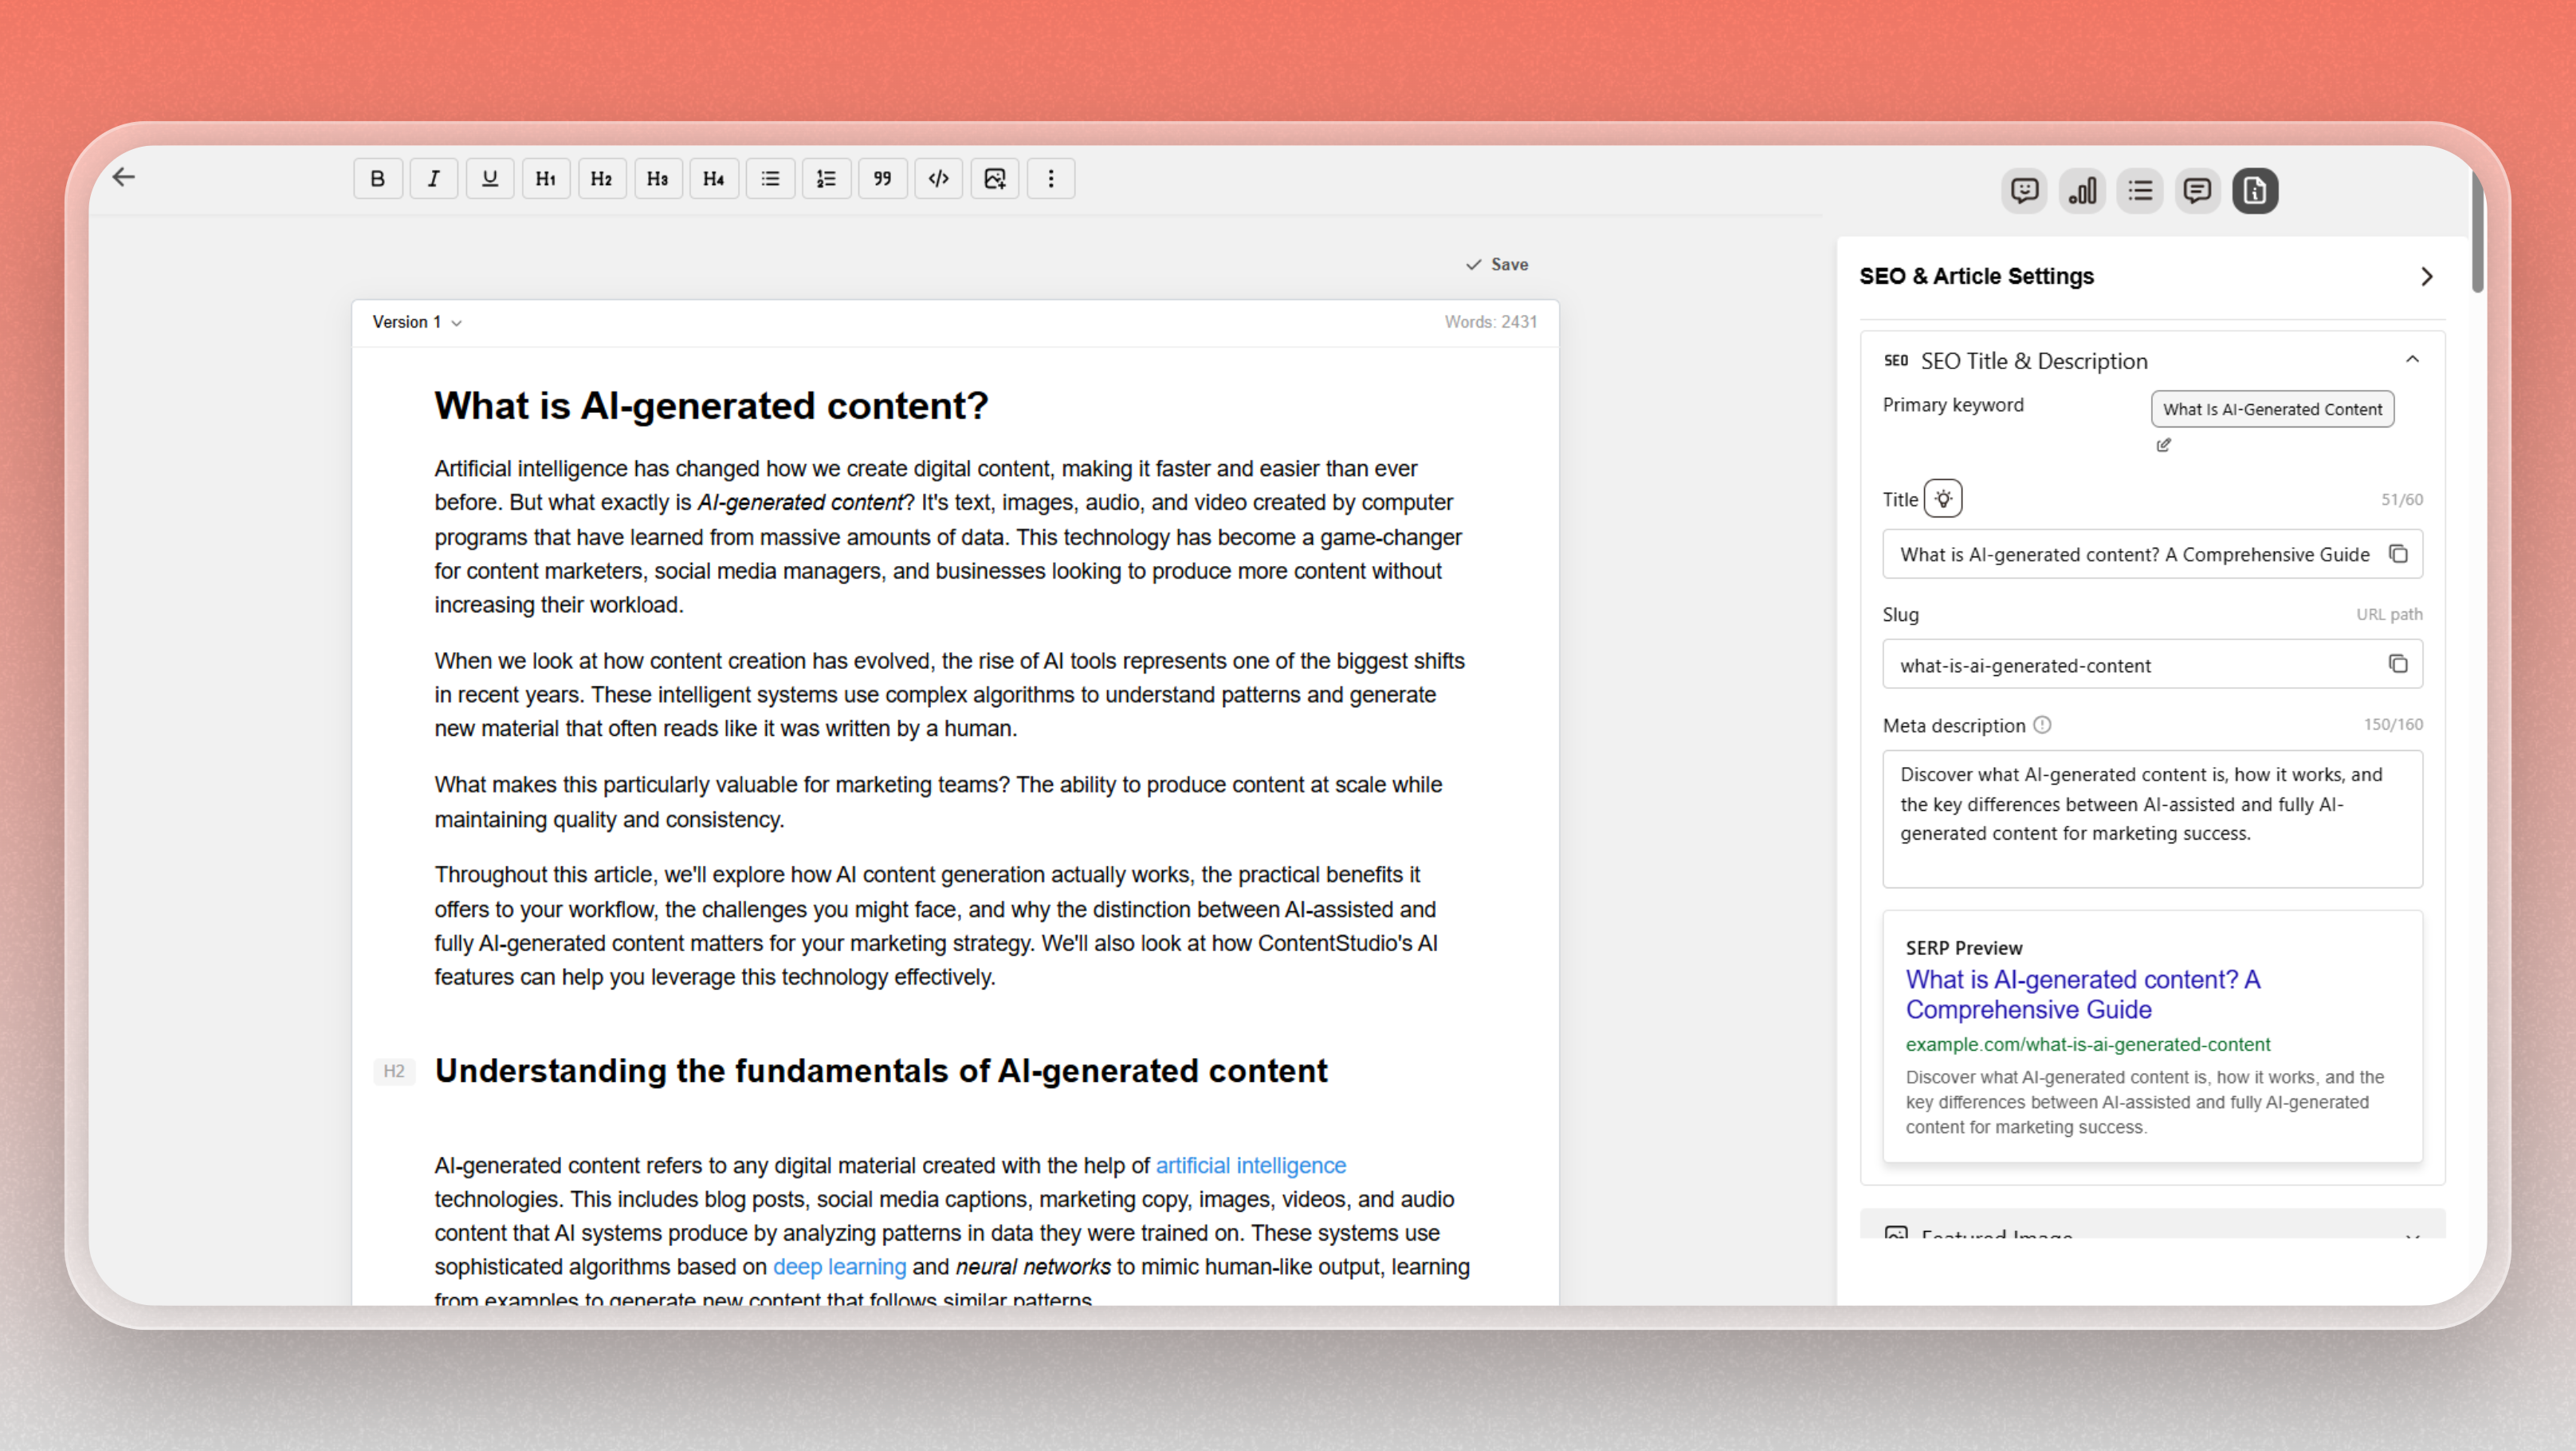Open the Version 1 dropdown
Image resolution: width=2576 pixels, height=1451 pixels.
[417, 322]
